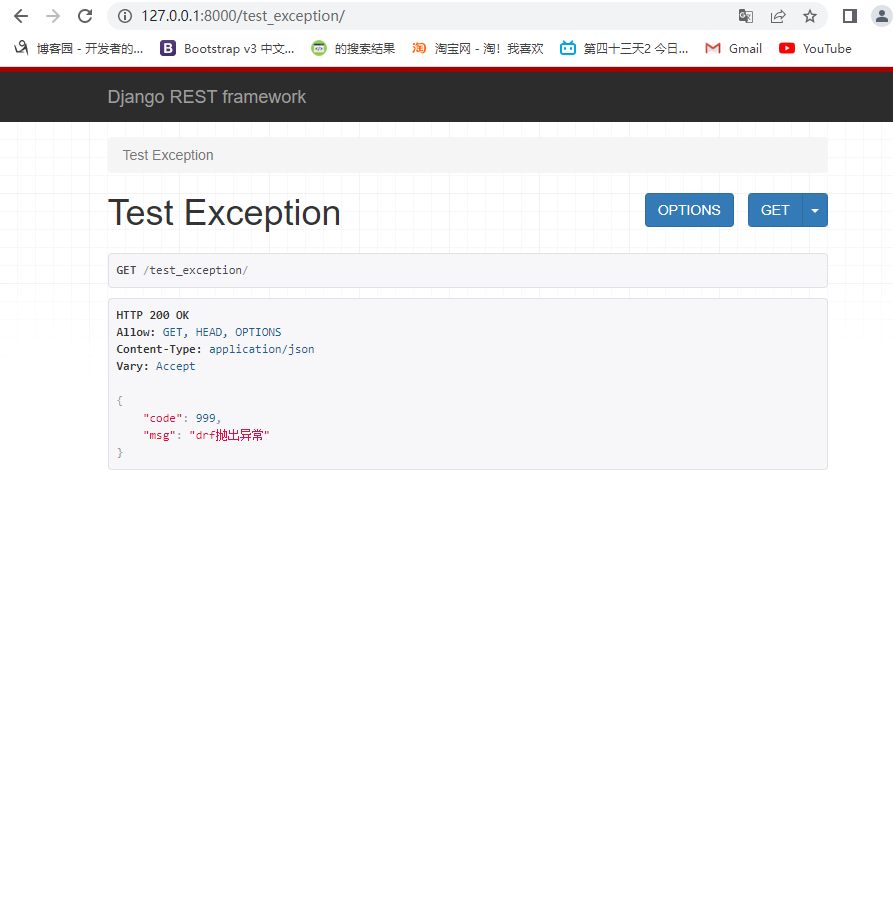
Task: Bookmark this page with the star icon
Action: 810,16
